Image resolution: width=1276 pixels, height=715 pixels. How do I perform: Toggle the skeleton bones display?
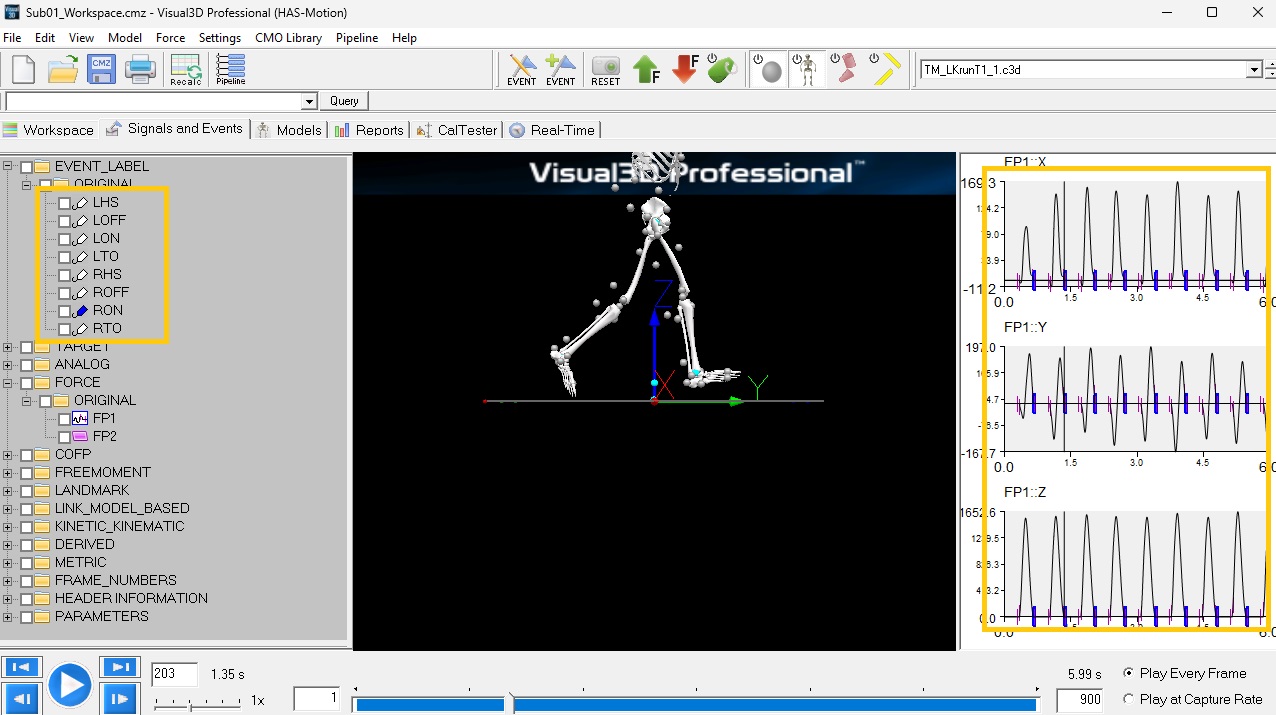pyautogui.click(x=807, y=69)
